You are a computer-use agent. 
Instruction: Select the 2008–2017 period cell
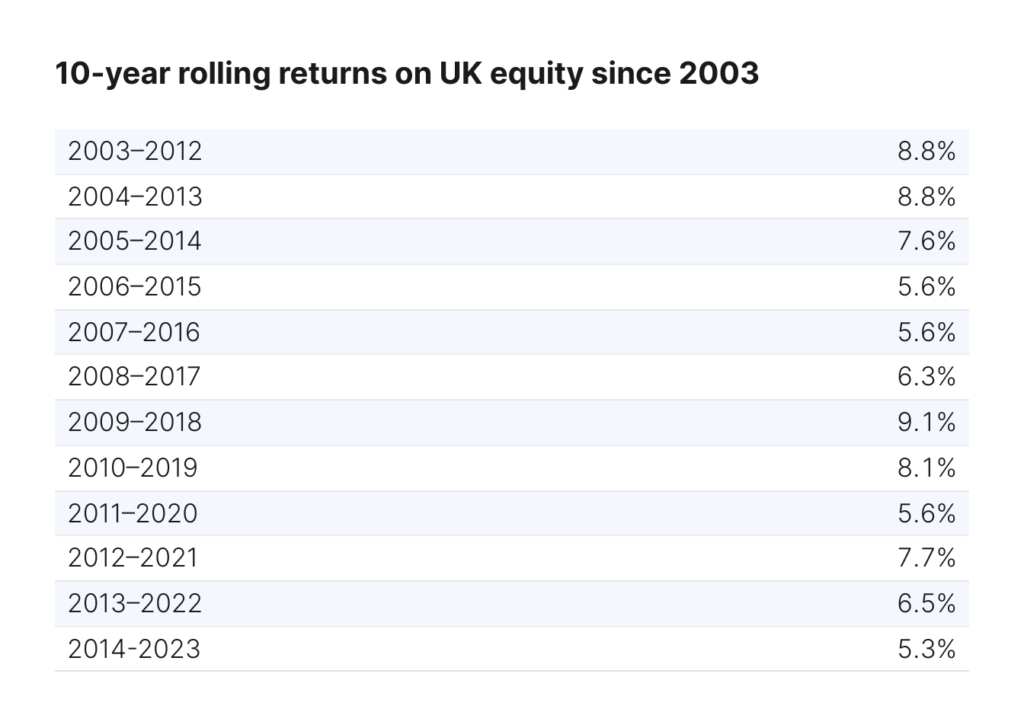click(x=134, y=377)
